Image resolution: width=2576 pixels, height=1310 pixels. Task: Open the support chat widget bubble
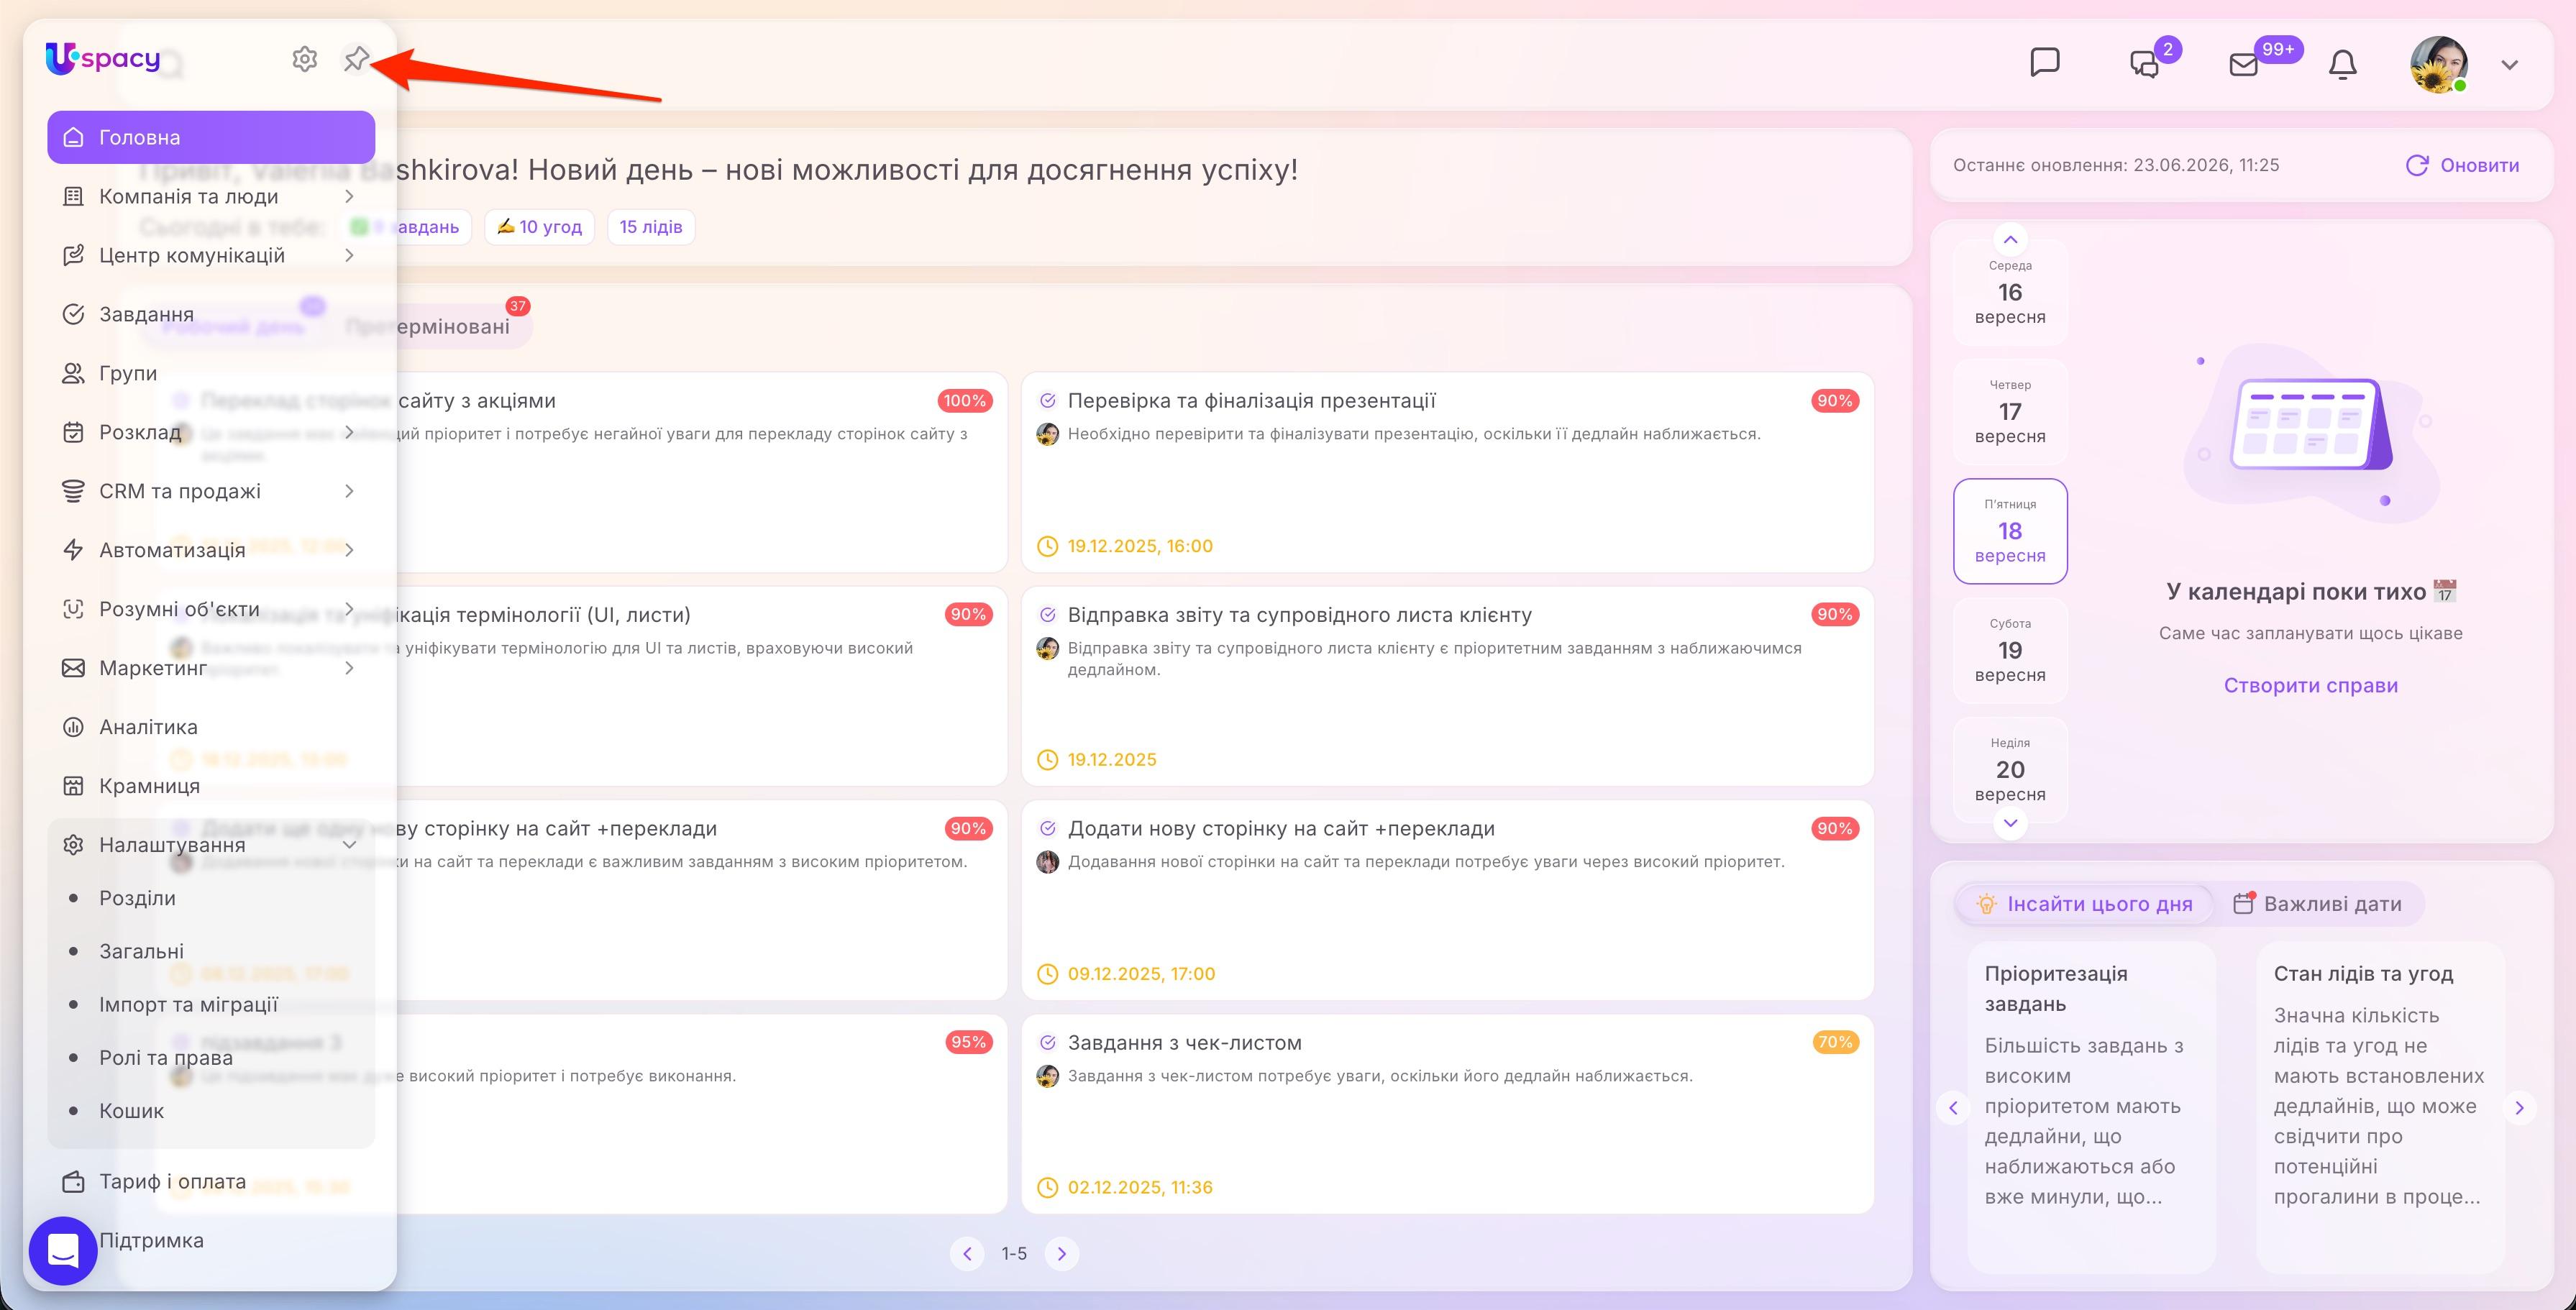(63, 1250)
